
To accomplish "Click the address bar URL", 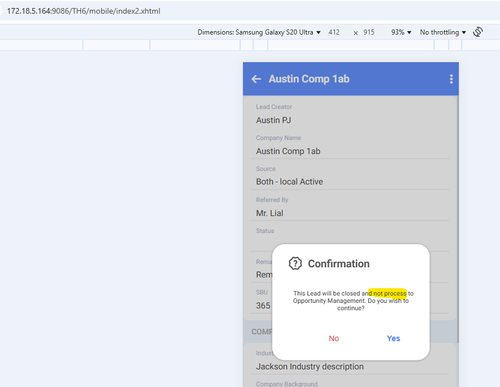I will click(x=84, y=11).
